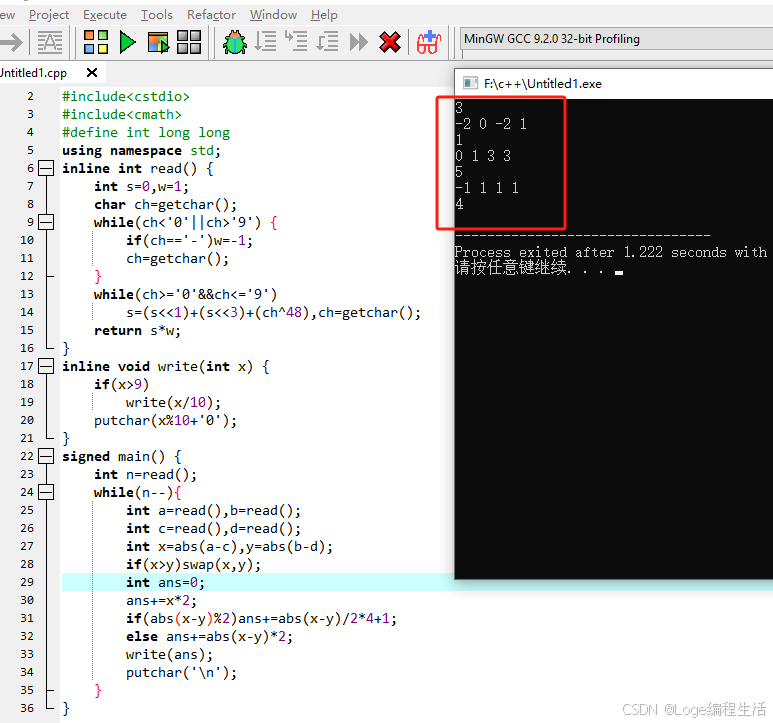Click the 'if(x>y)swap(x,y);' line
Viewport: 773px width, 723px height.
[194, 564]
